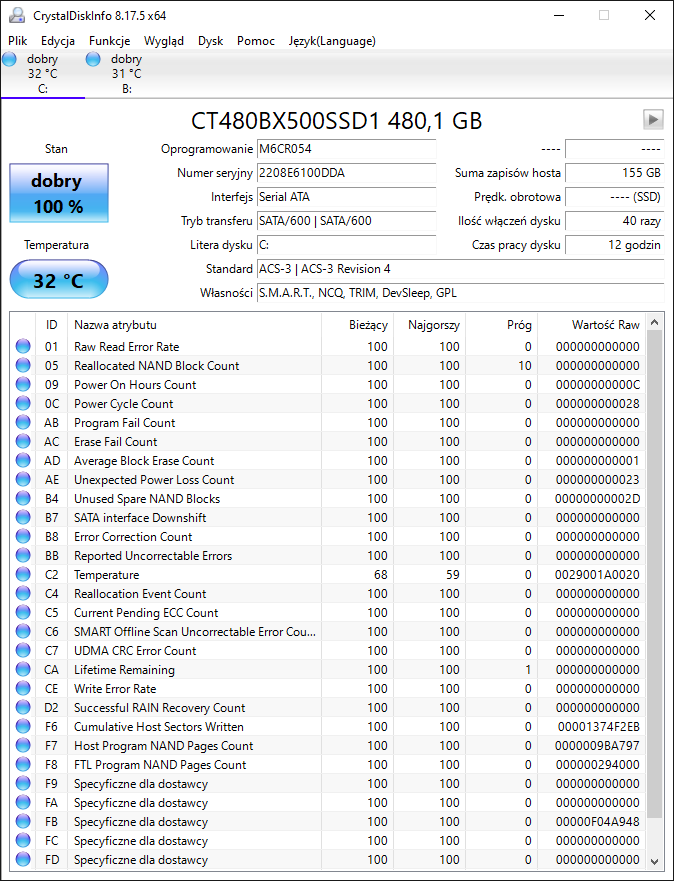Click status icon of Reallocated NAND Block Count

[23, 365]
